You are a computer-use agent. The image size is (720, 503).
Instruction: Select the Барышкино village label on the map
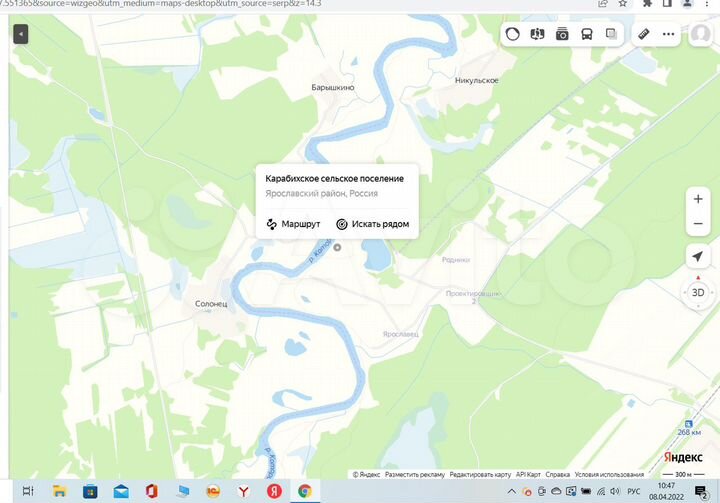[x=332, y=87]
